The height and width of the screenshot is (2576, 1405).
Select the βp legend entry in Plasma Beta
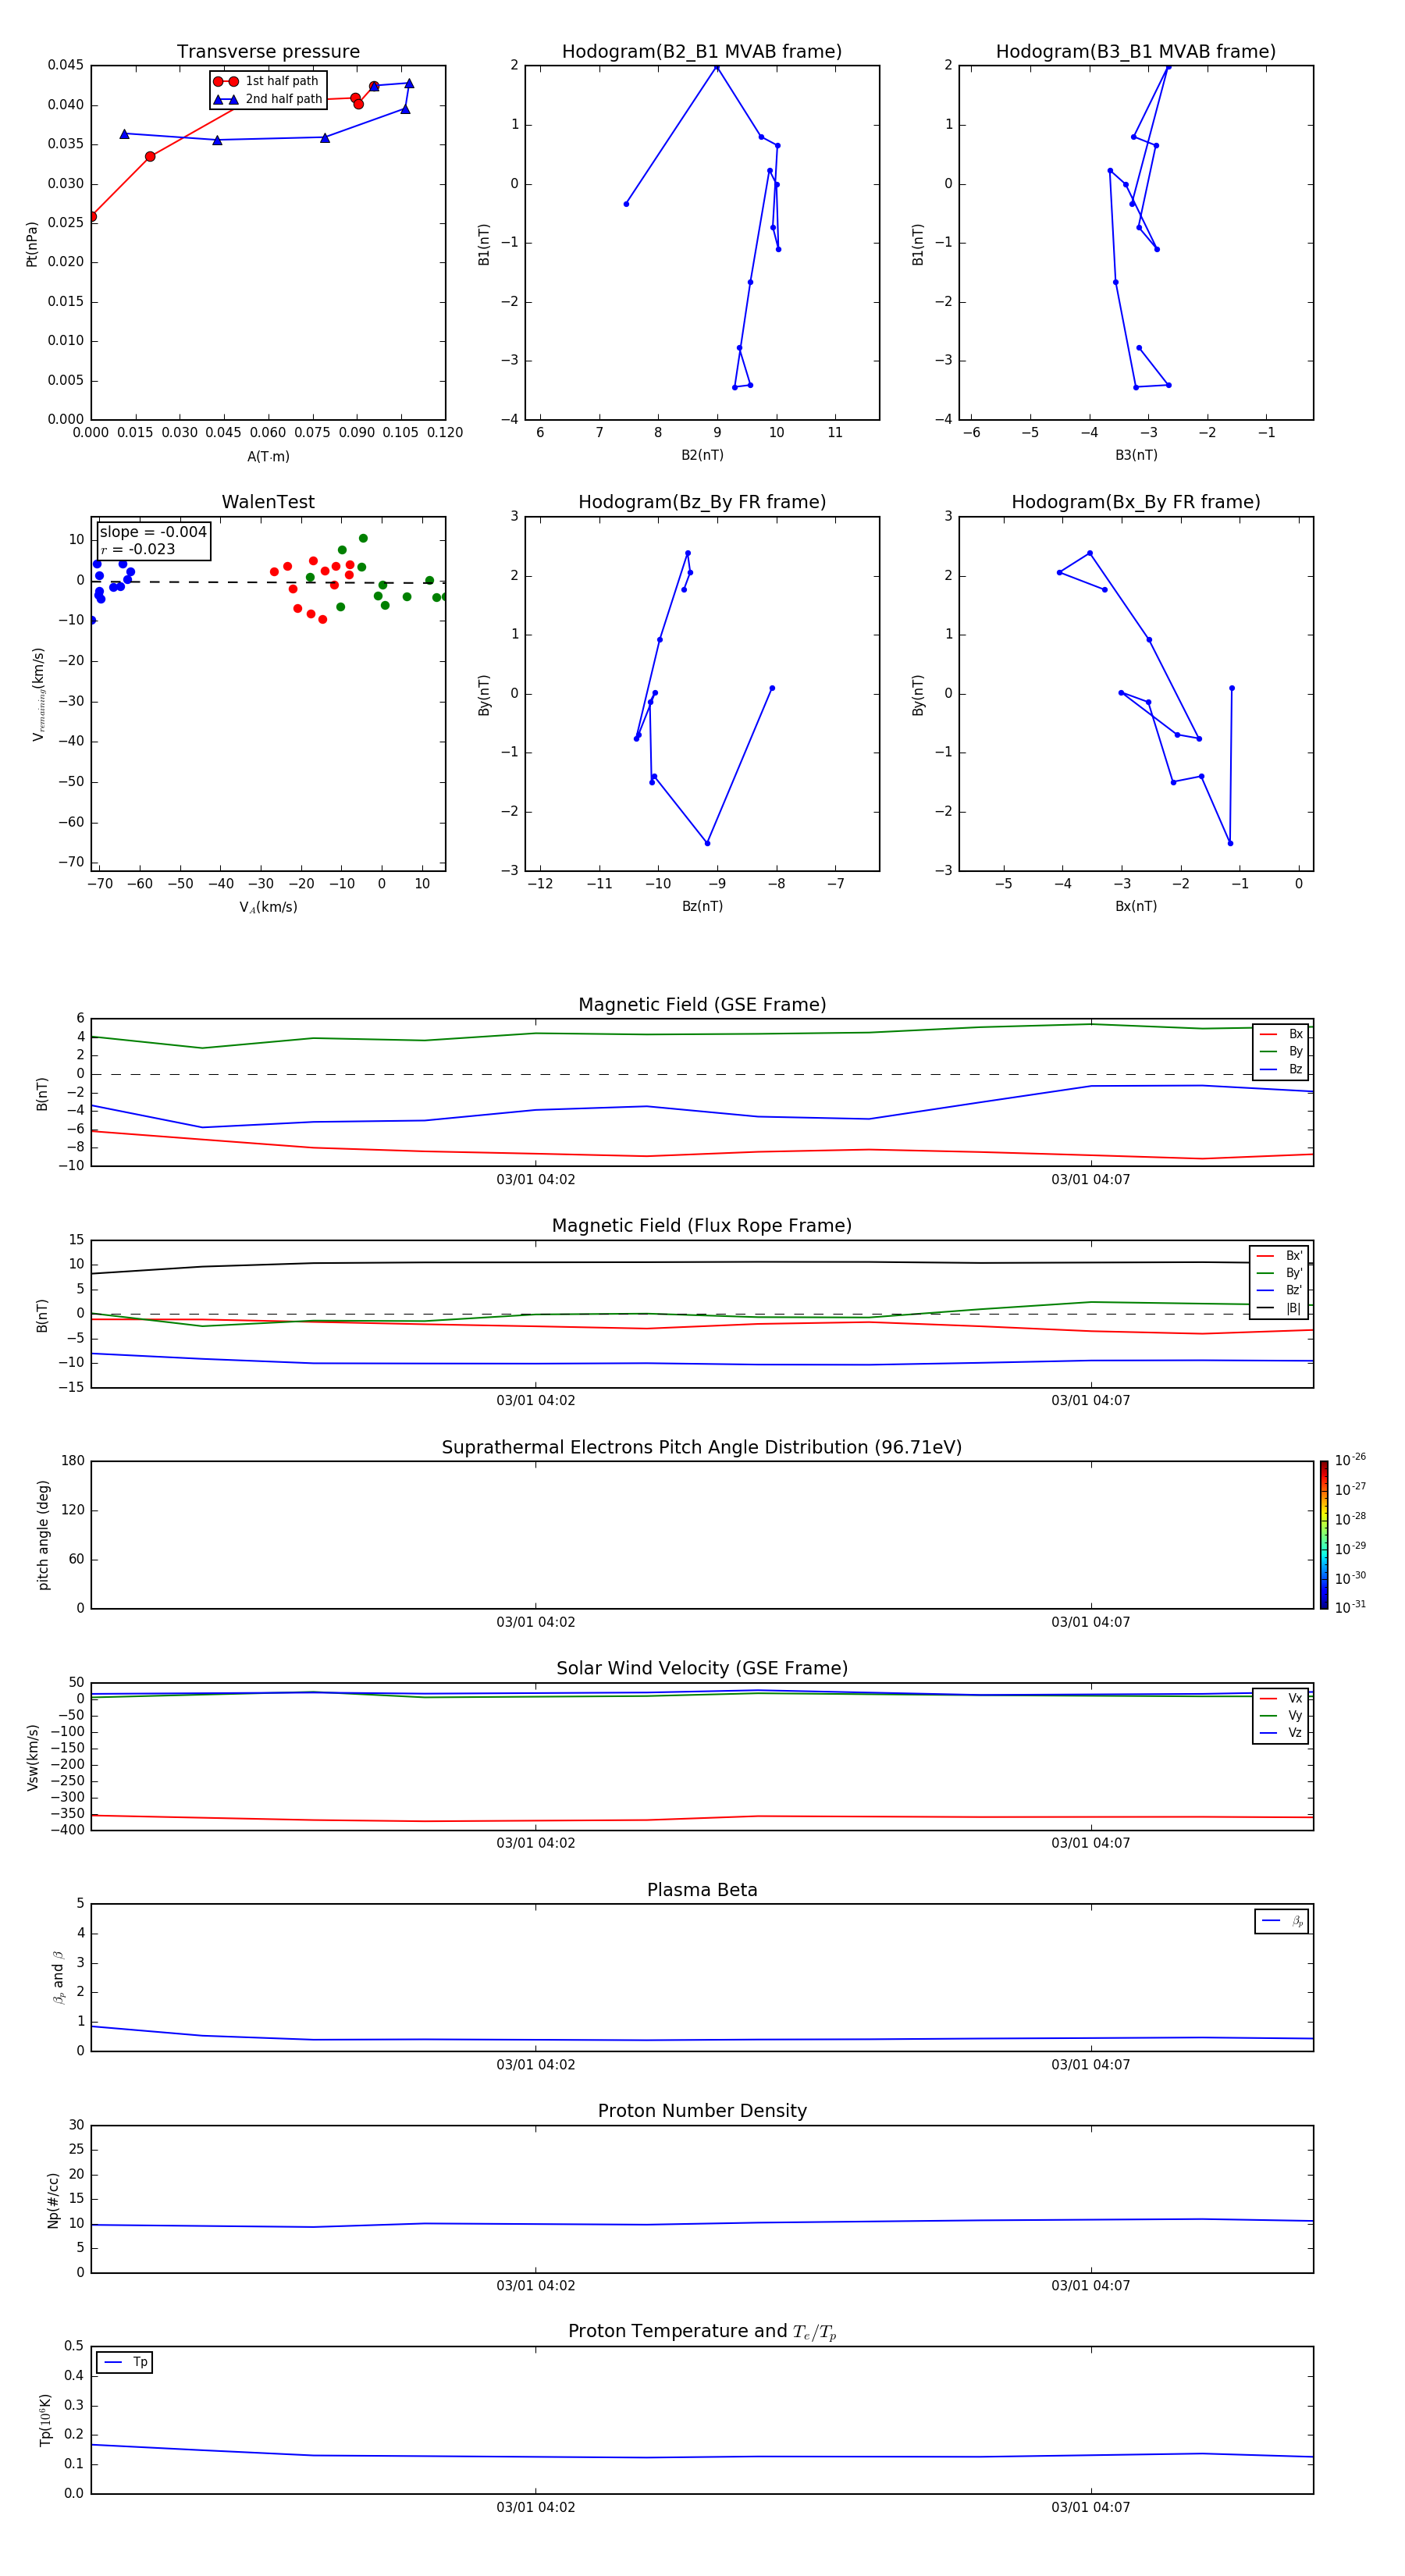[1282, 1921]
